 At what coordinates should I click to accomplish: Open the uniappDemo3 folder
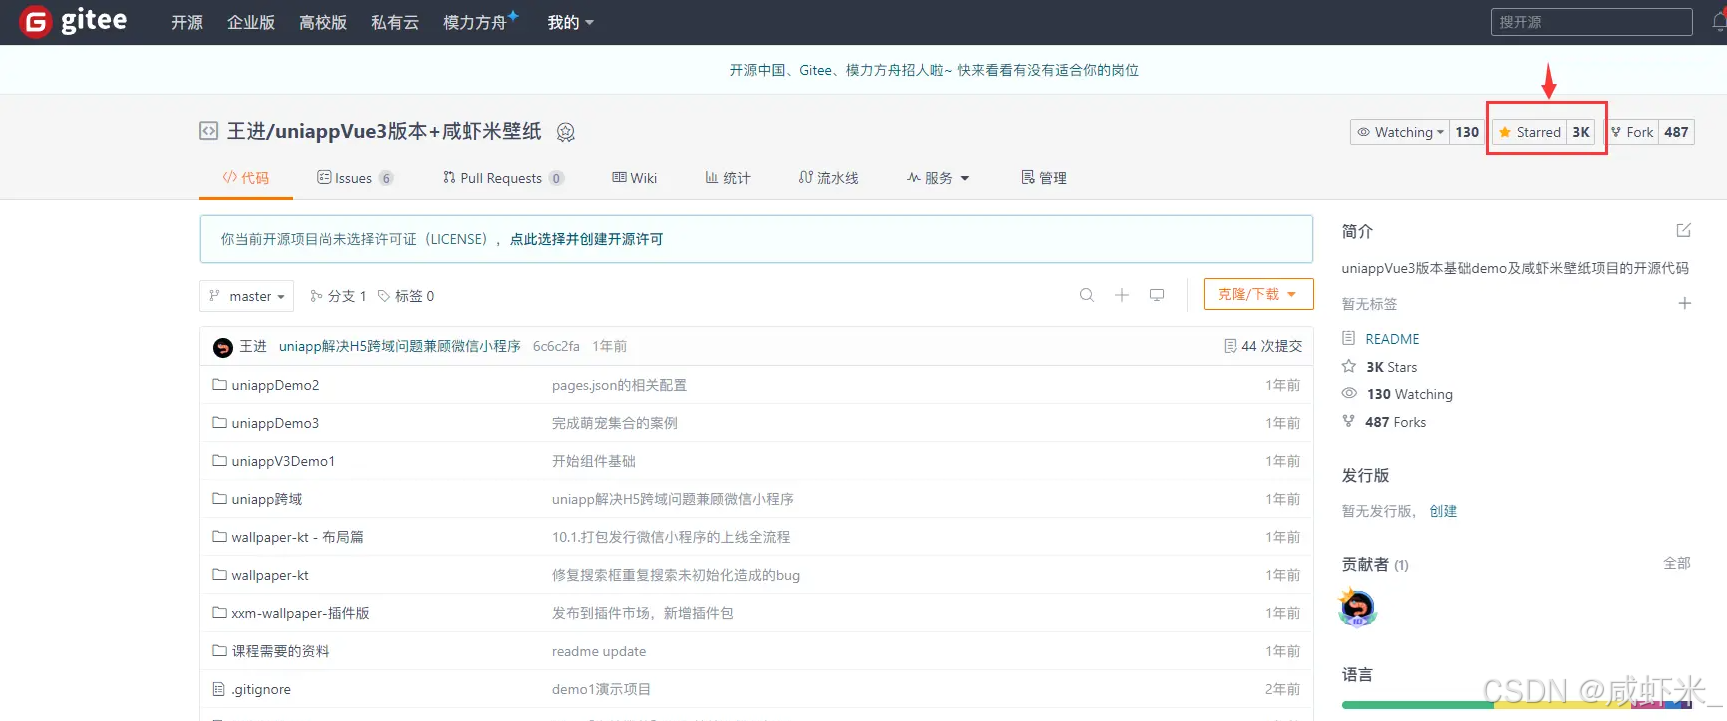pyautogui.click(x=275, y=423)
